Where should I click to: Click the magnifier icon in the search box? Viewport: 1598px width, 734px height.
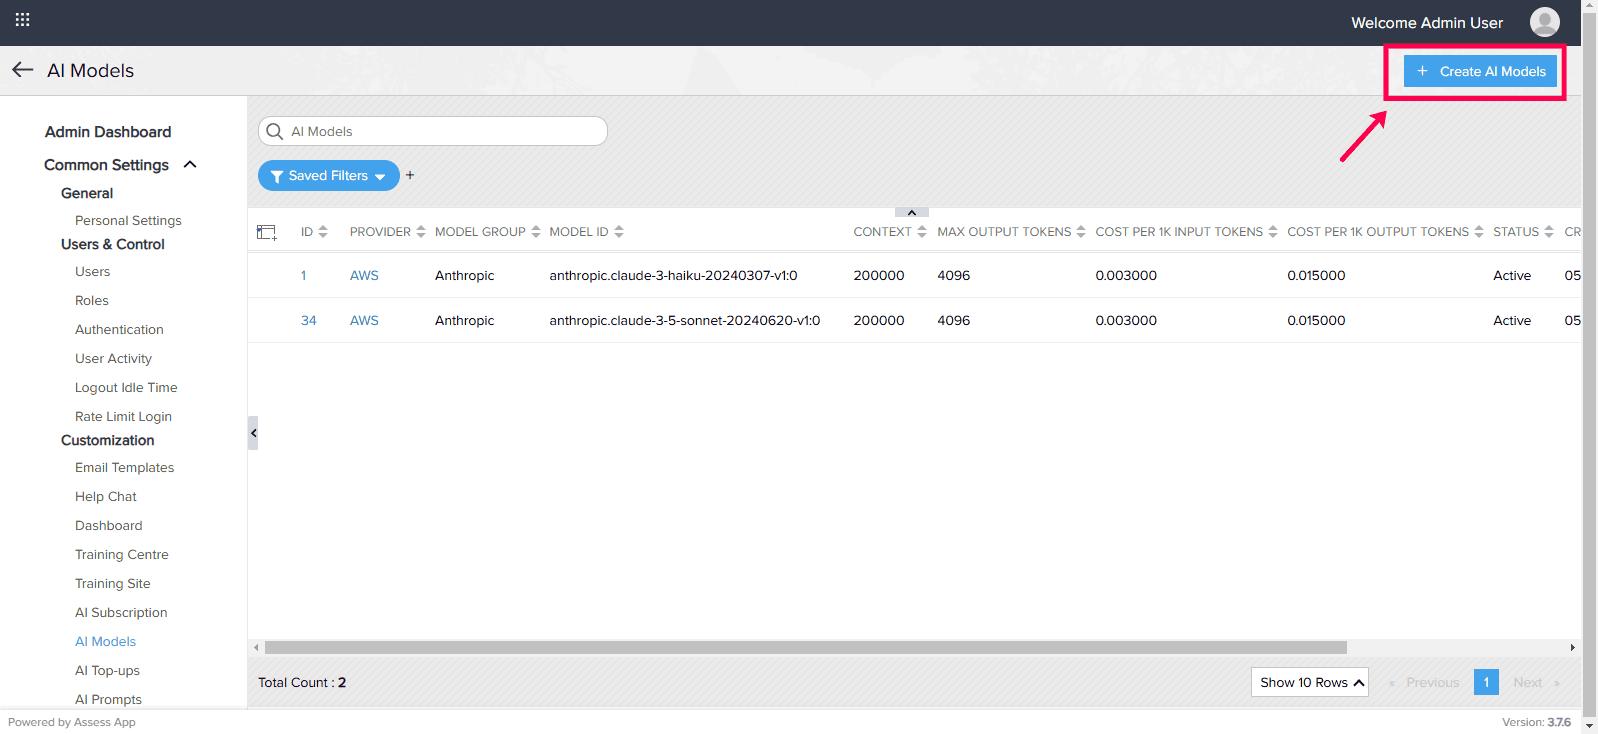[275, 131]
